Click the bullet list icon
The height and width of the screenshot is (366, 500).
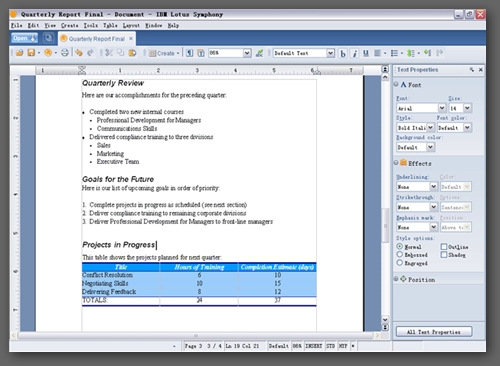(394, 53)
